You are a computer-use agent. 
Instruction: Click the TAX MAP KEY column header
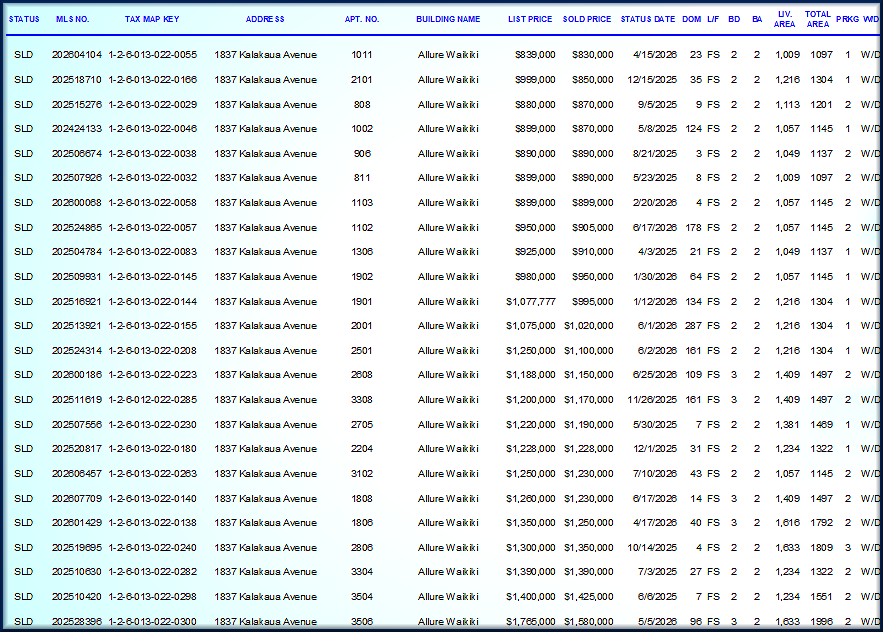point(152,19)
